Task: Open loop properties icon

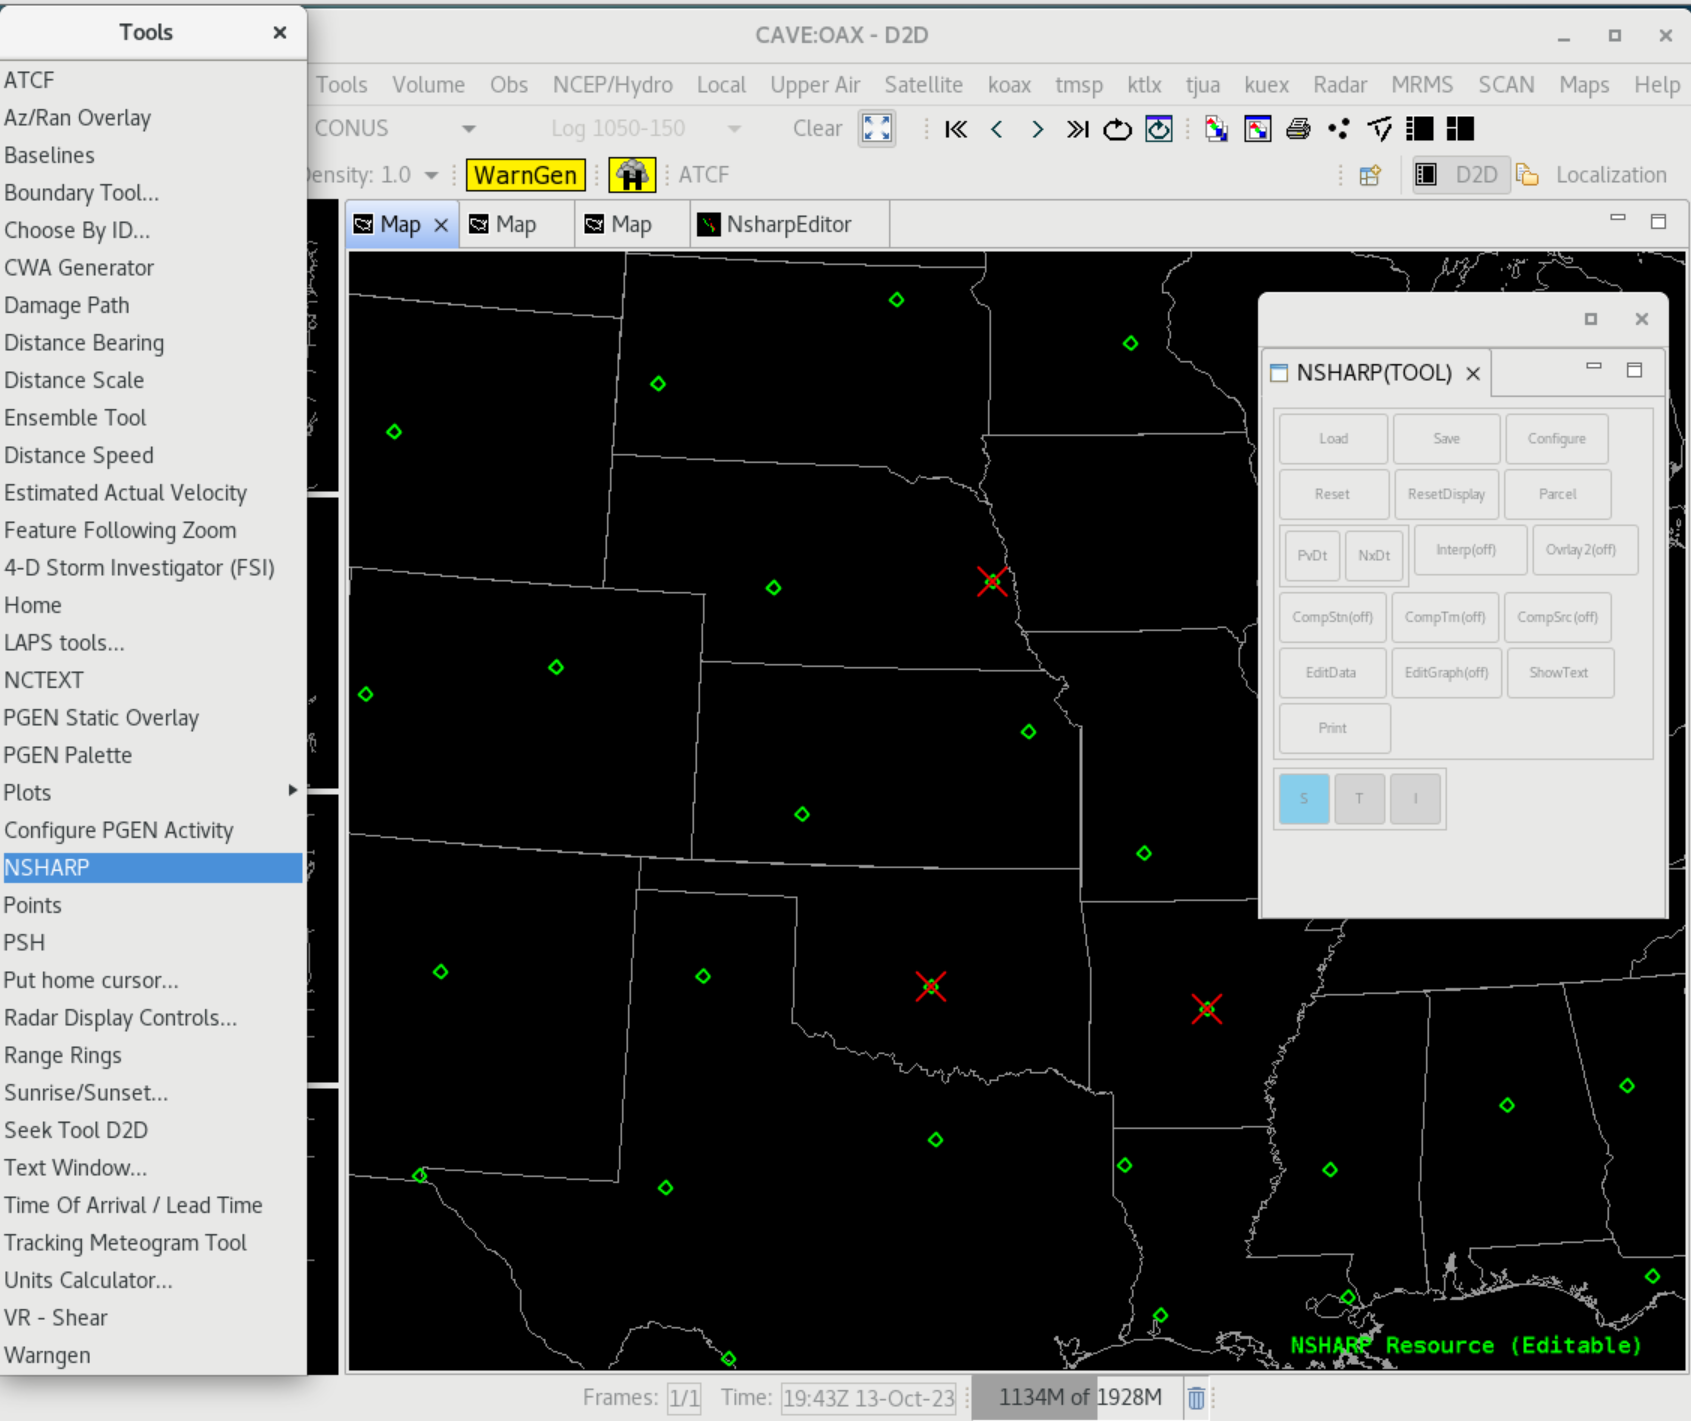Action: [1159, 129]
